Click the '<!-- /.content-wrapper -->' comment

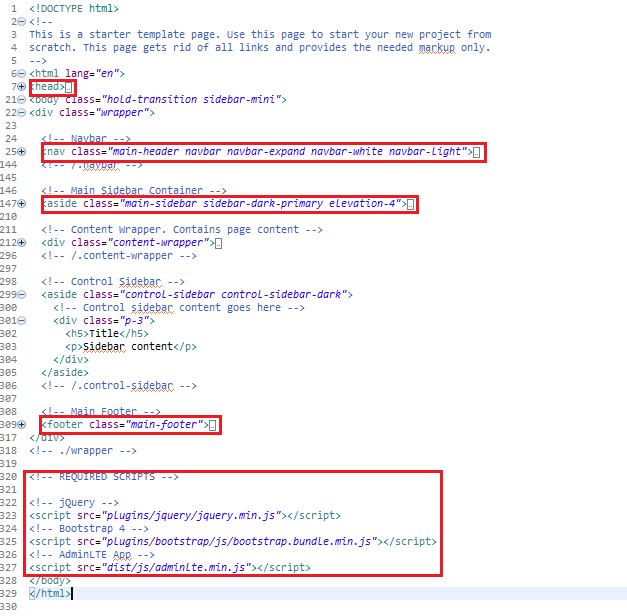pos(119,256)
